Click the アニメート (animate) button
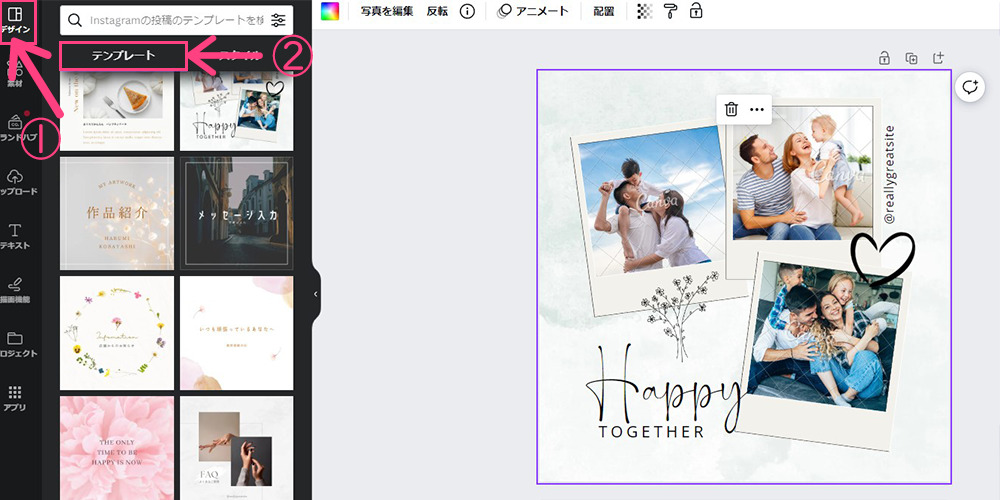 [533, 11]
